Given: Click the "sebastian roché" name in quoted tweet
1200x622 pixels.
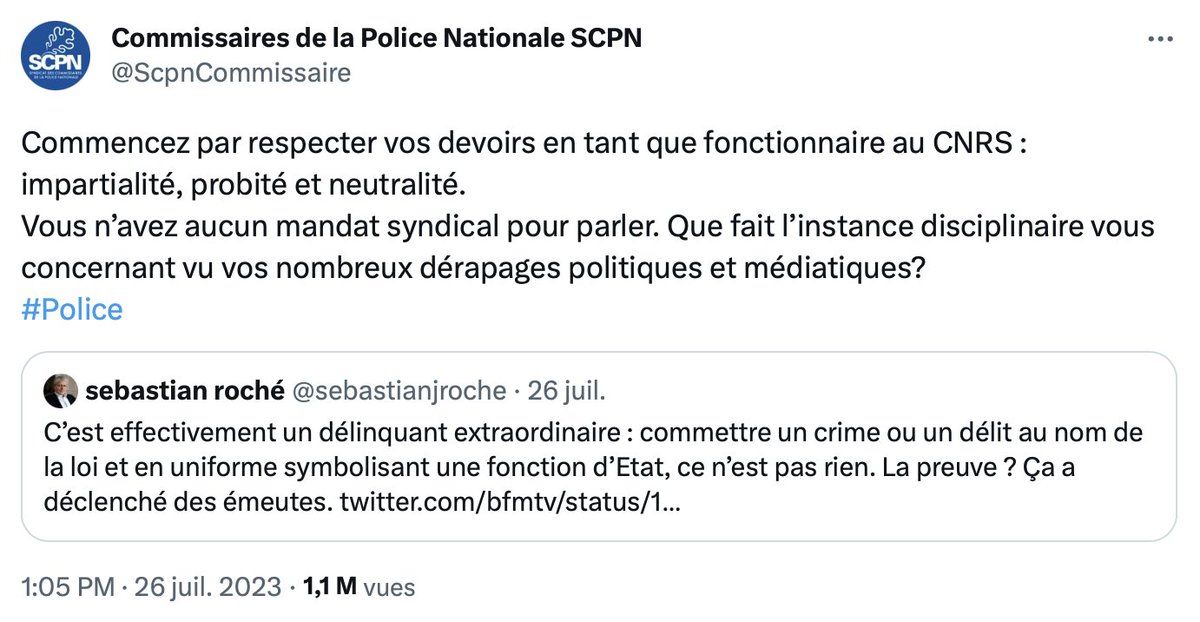Looking at the screenshot, I should pyautogui.click(x=185, y=391).
